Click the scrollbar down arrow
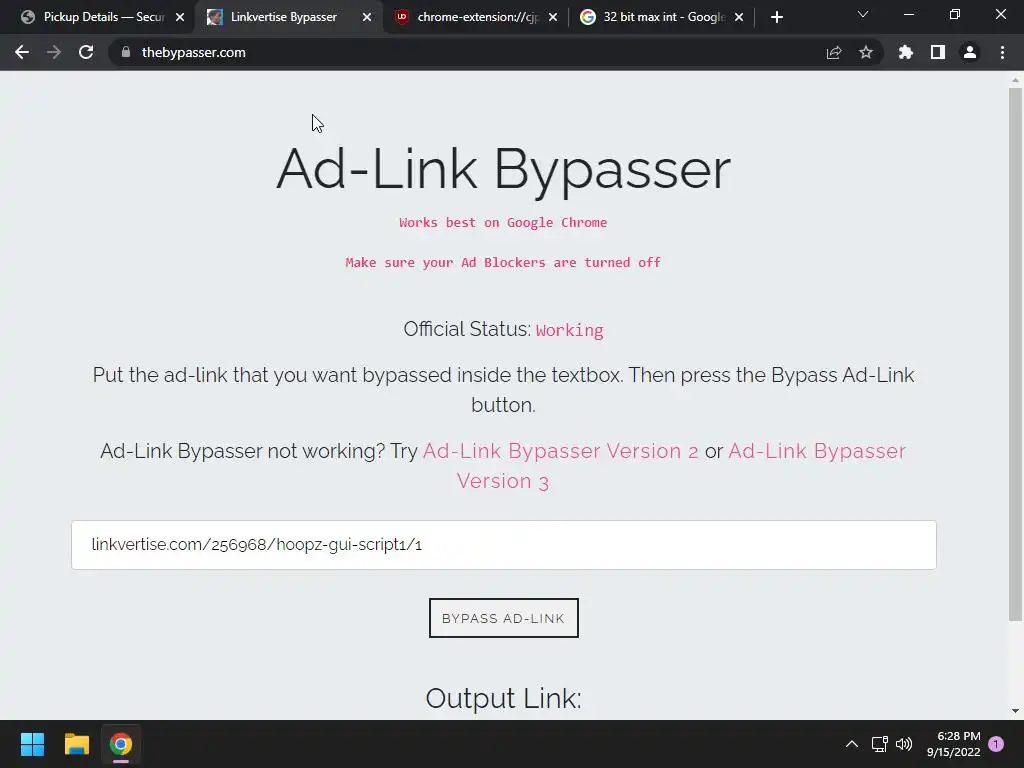Viewport: 1024px width, 768px height. (x=1015, y=711)
